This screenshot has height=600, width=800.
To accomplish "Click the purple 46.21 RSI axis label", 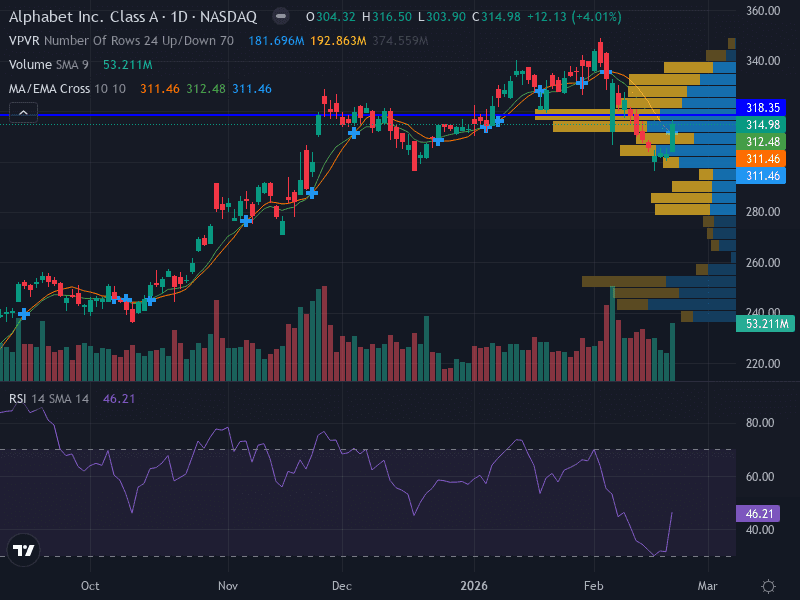I will tap(758, 513).
